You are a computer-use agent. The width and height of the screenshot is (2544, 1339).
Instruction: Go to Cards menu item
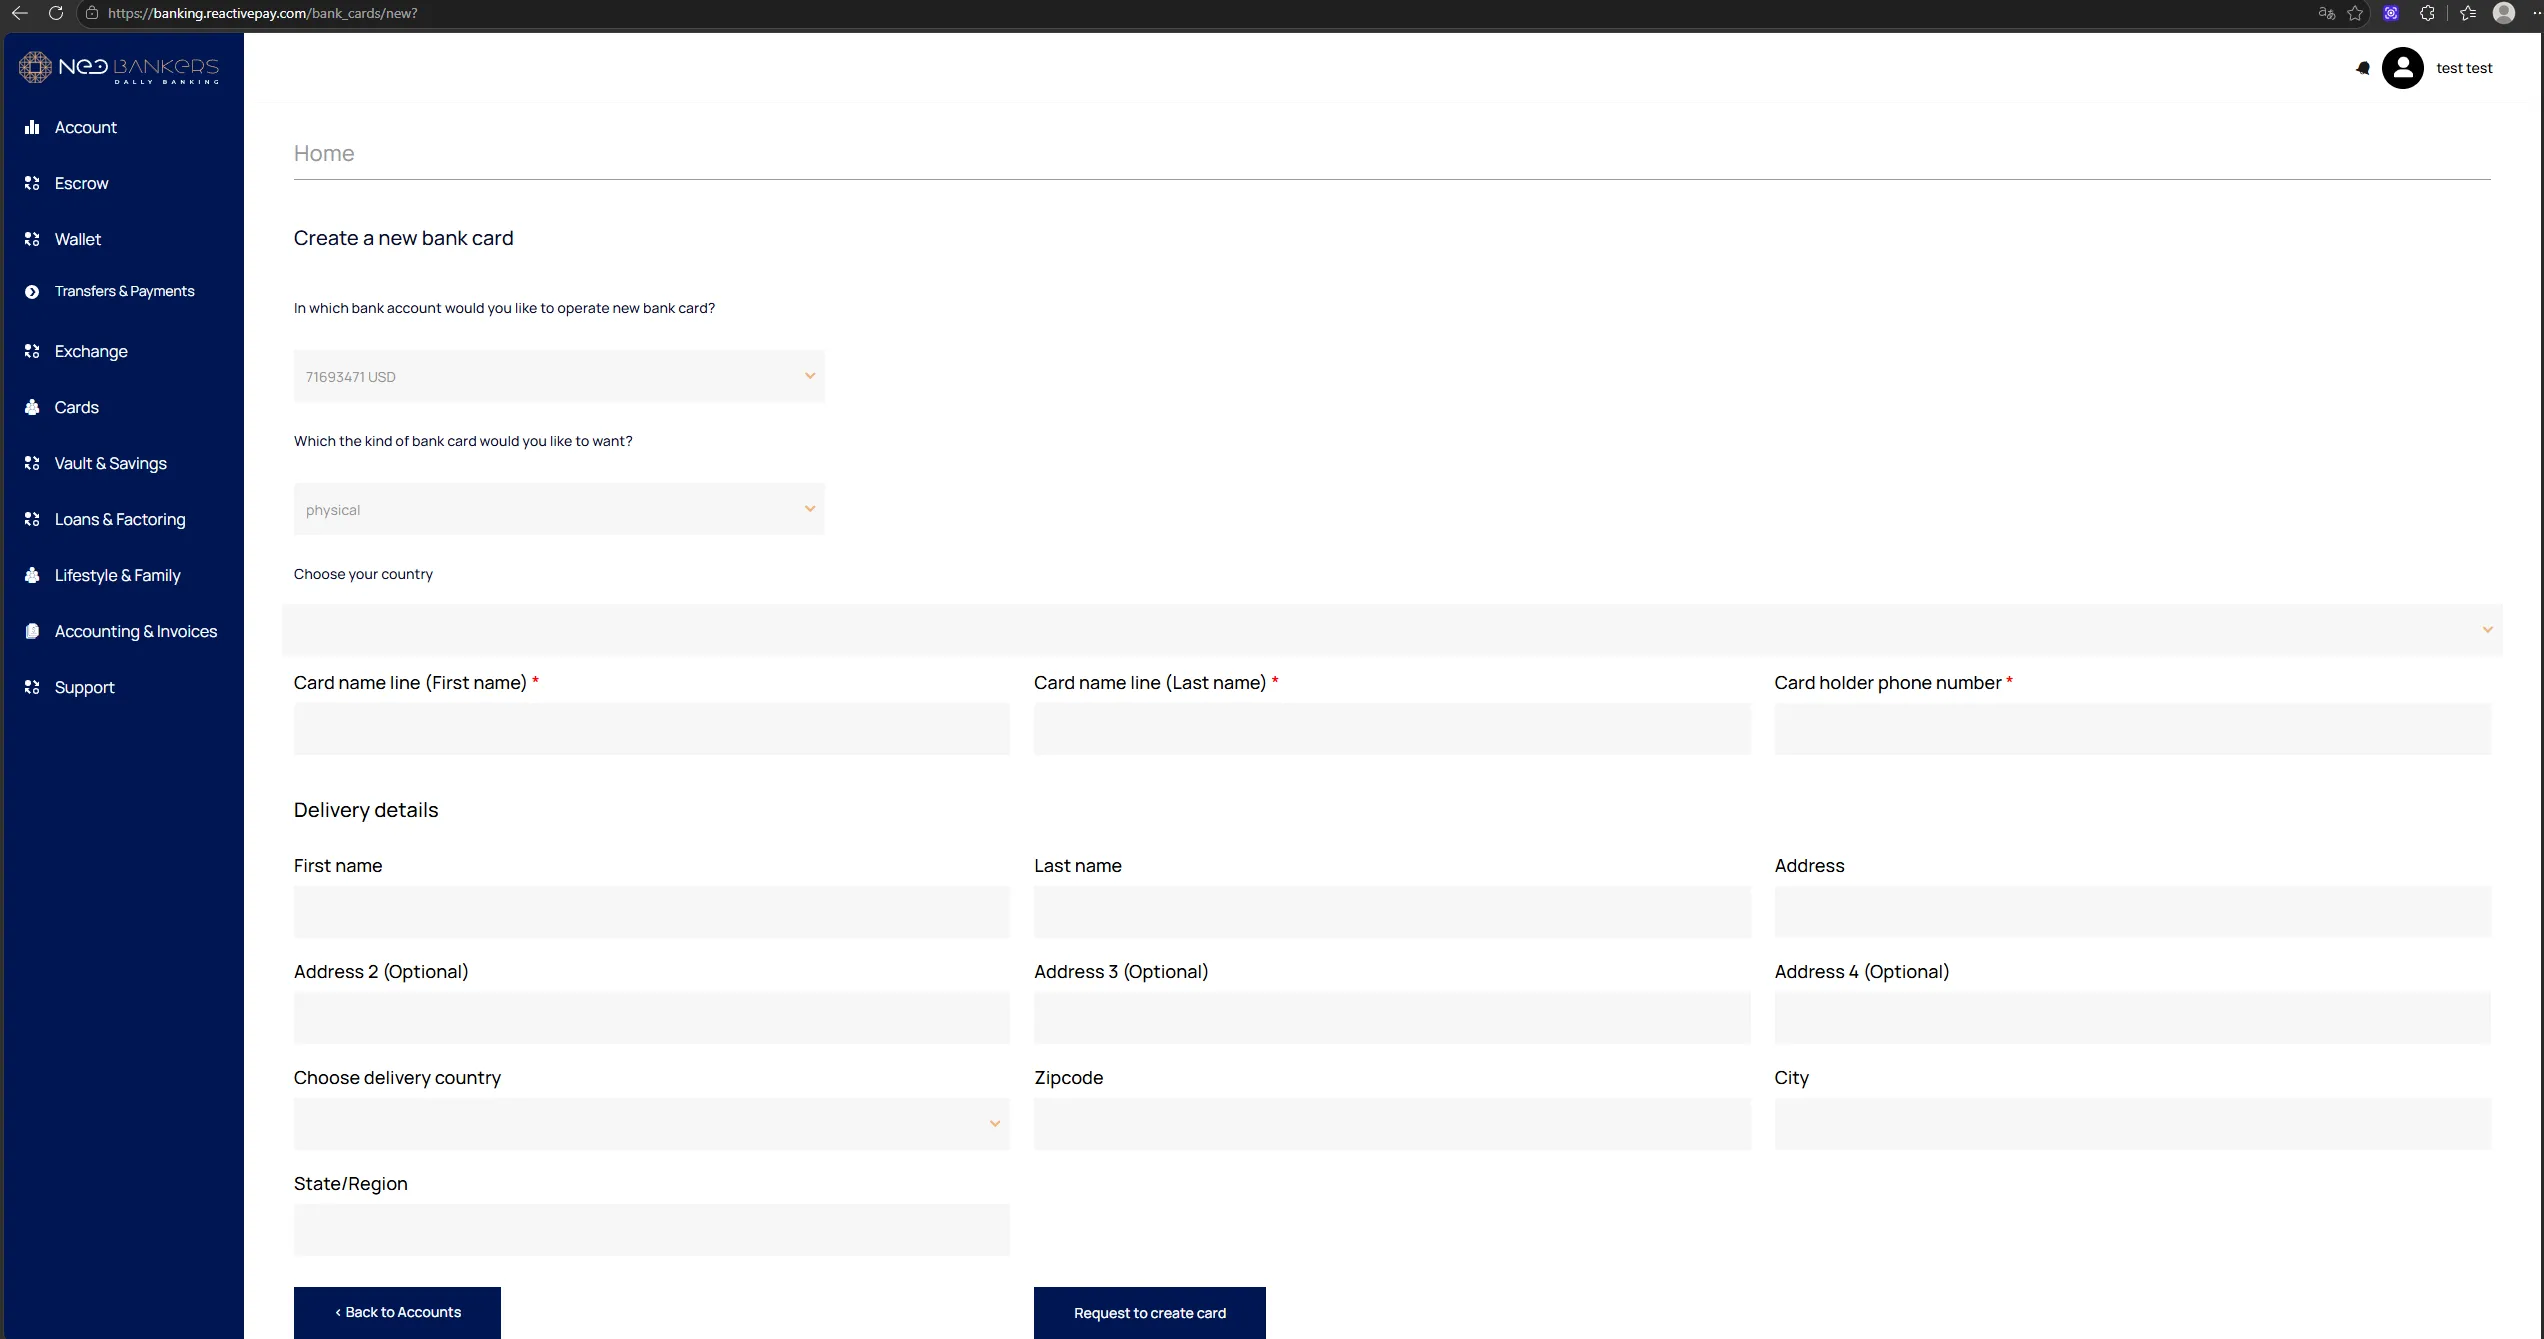pyautogui.click(x=76, y=407)
